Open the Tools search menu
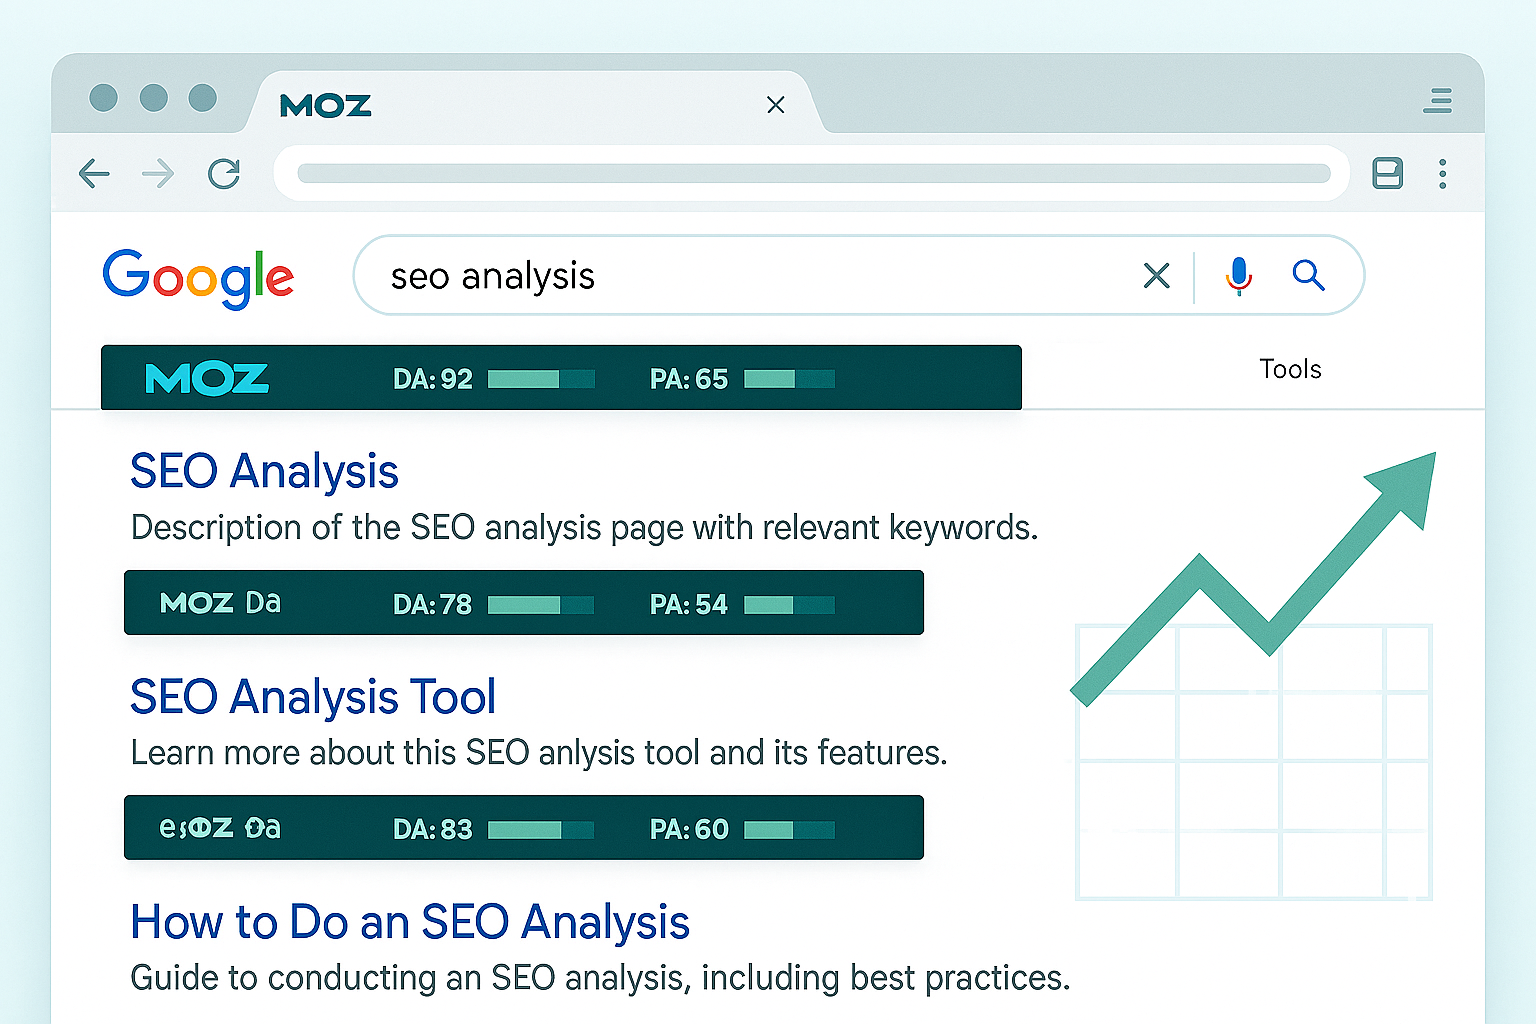The width and height of the screenshot is (1536, 1024). (x=1290, y=370)
